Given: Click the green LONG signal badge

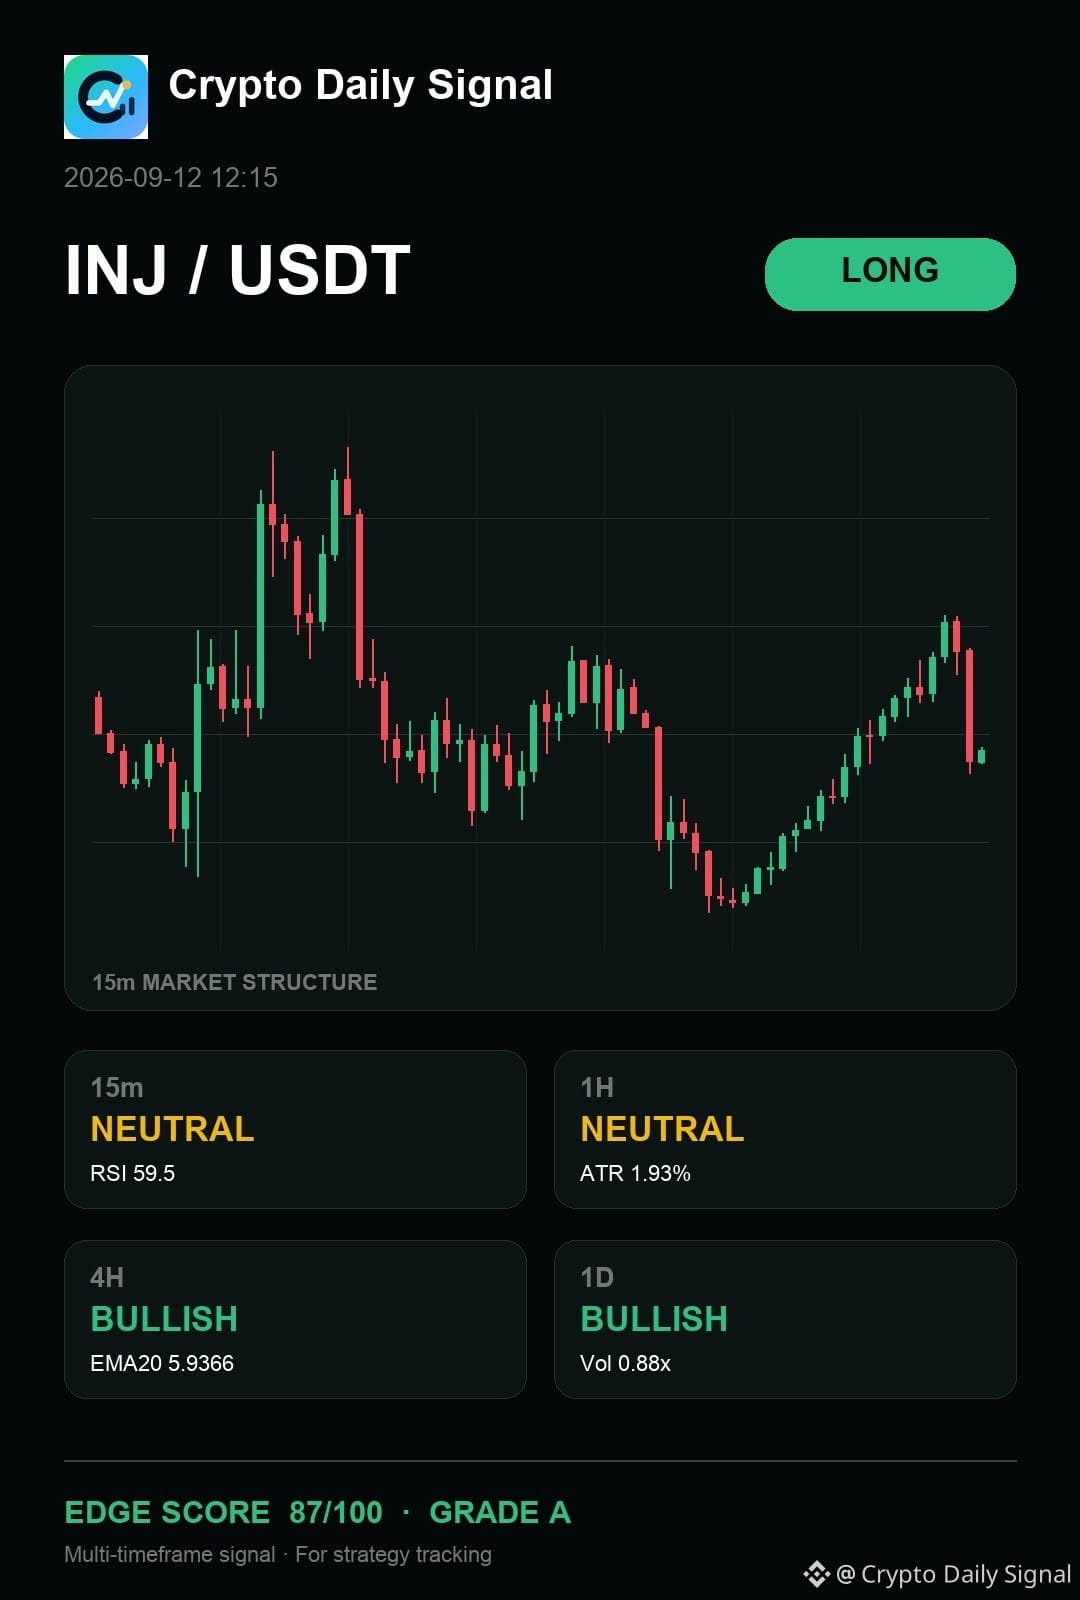Looking at the screenshot, I should pos(890,274).
